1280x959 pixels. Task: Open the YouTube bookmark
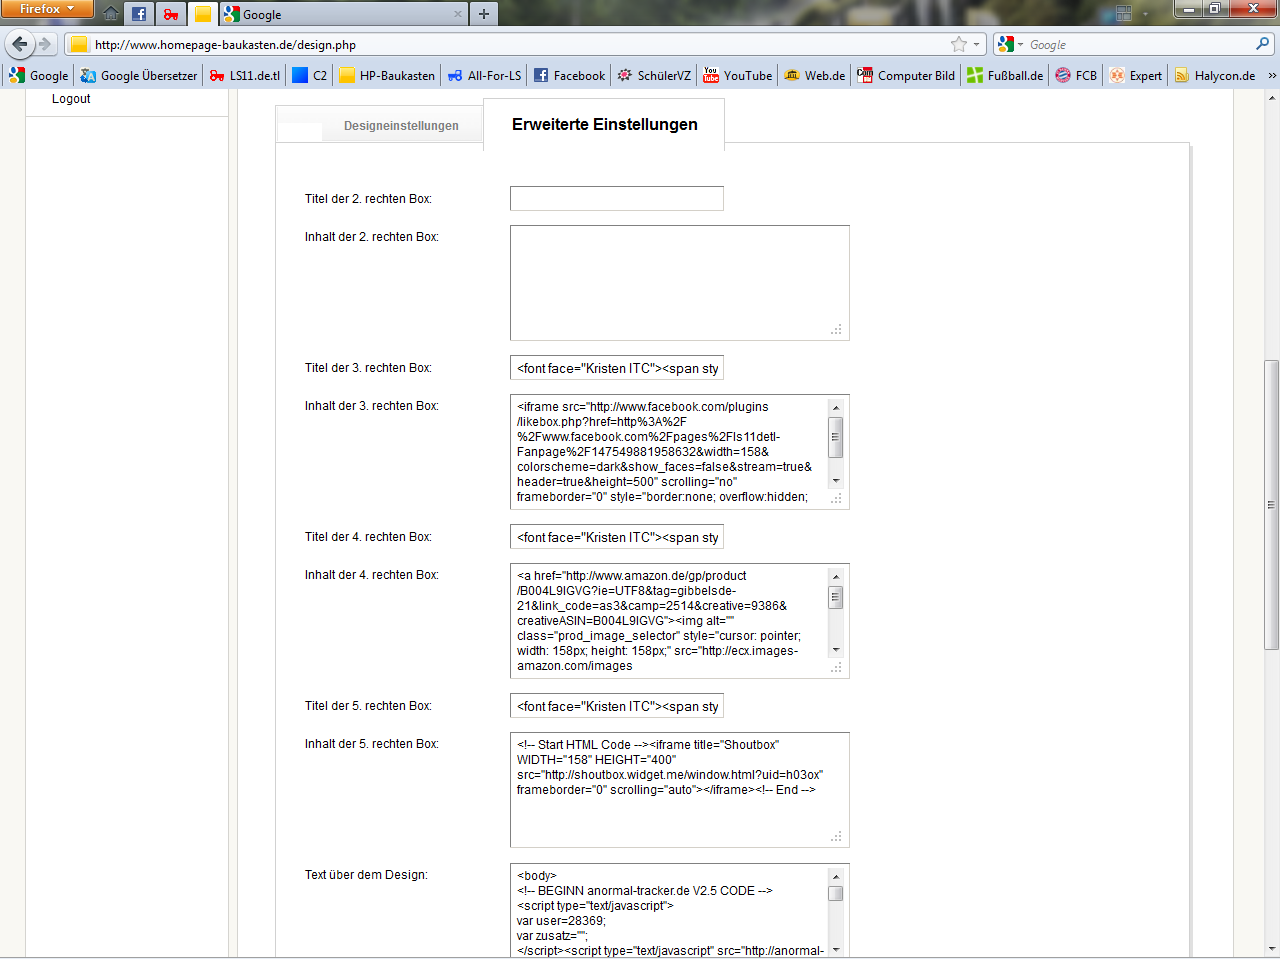pyautogui.click(x=738, y=75)
